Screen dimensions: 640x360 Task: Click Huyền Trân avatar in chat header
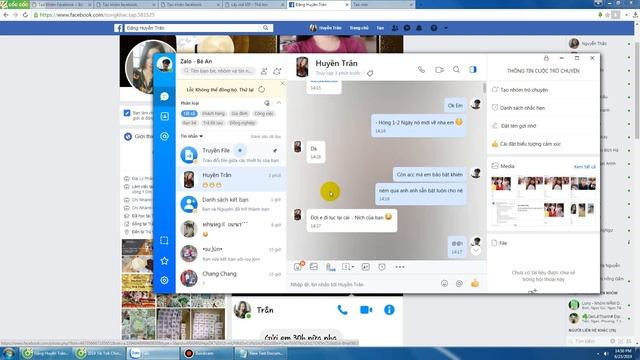pos(302,67)
